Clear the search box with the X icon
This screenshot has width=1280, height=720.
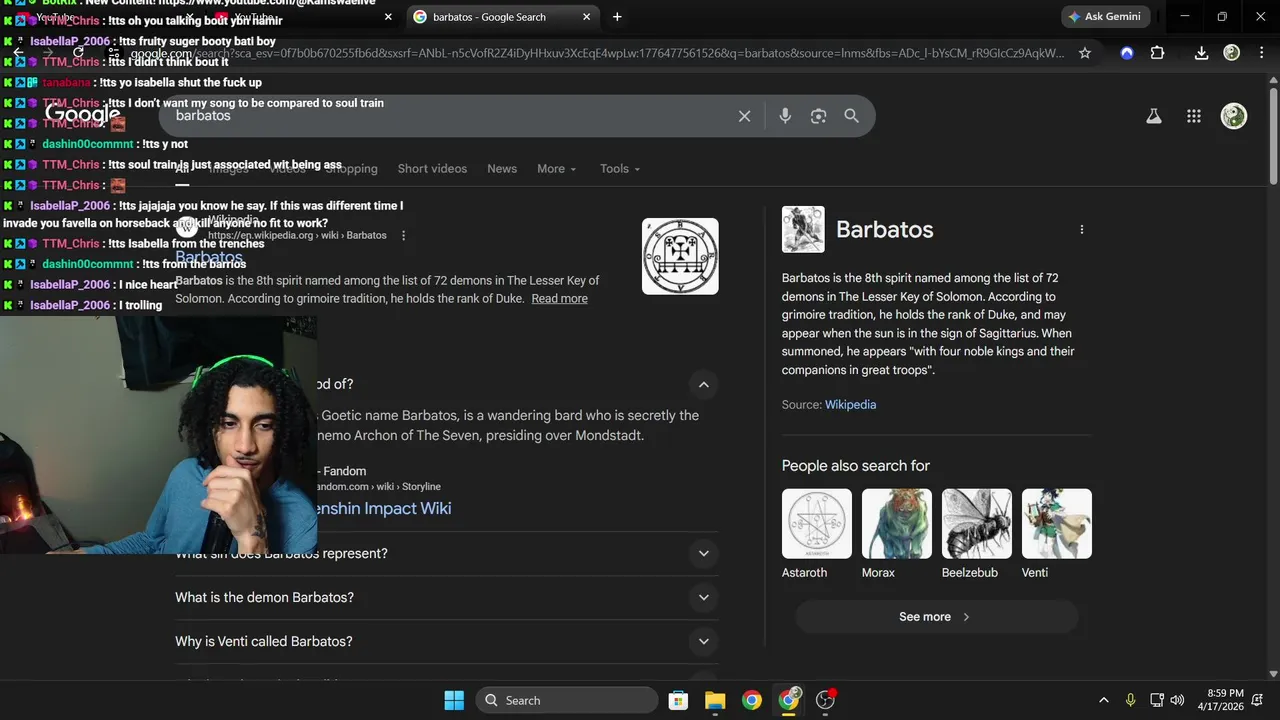[744, 116]
